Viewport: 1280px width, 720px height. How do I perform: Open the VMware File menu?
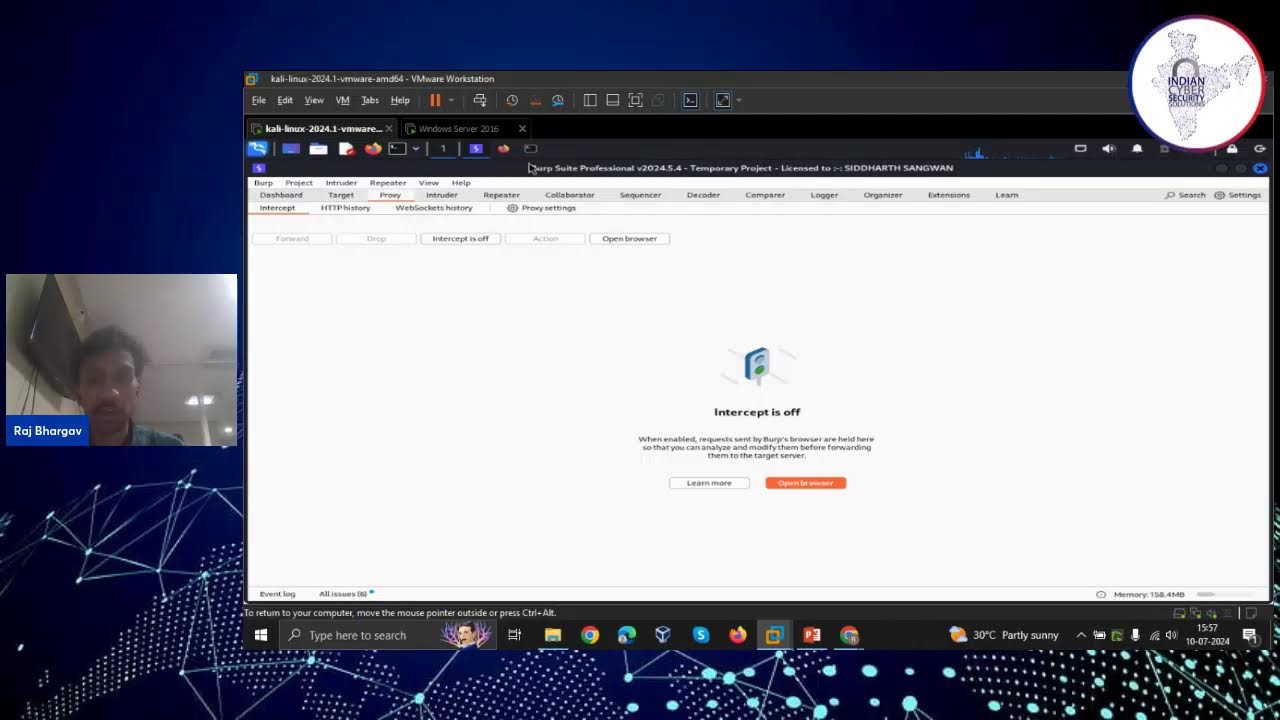[259, 100]
